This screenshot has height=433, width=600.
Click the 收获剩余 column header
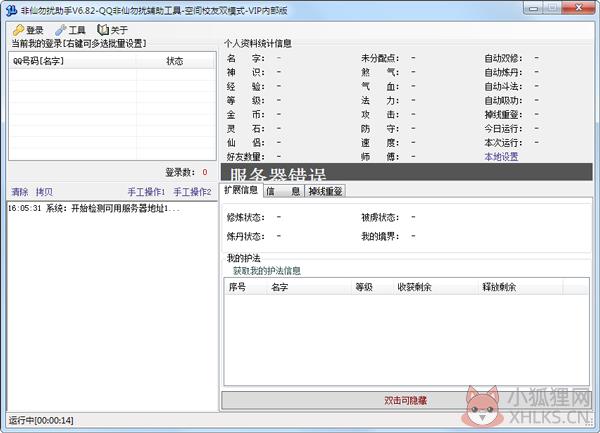(435, 287)
